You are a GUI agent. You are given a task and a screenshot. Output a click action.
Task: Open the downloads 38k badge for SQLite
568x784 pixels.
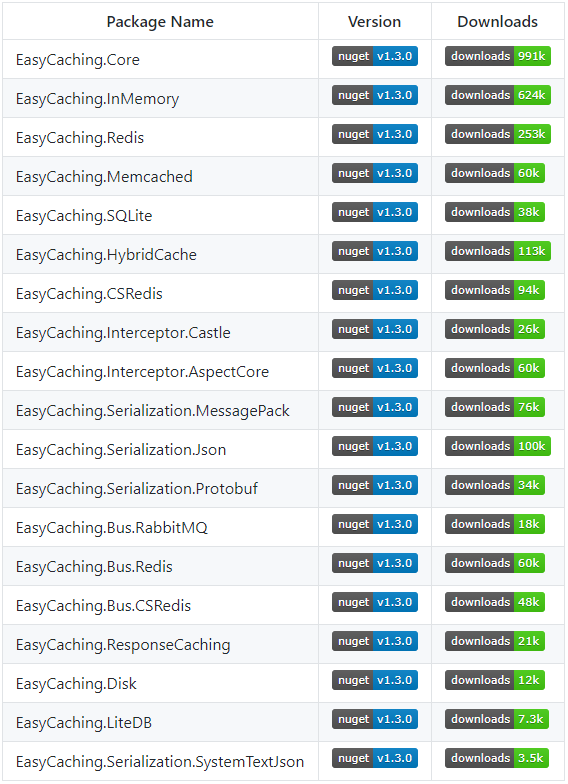(494, 212)
